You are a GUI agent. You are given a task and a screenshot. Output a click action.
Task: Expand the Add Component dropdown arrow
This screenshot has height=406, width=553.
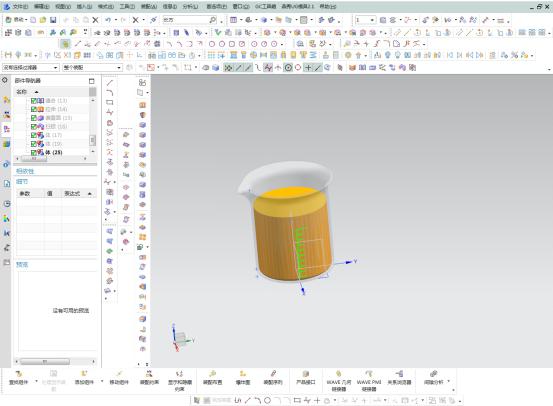pyautogui.click(x=102, y=381)
